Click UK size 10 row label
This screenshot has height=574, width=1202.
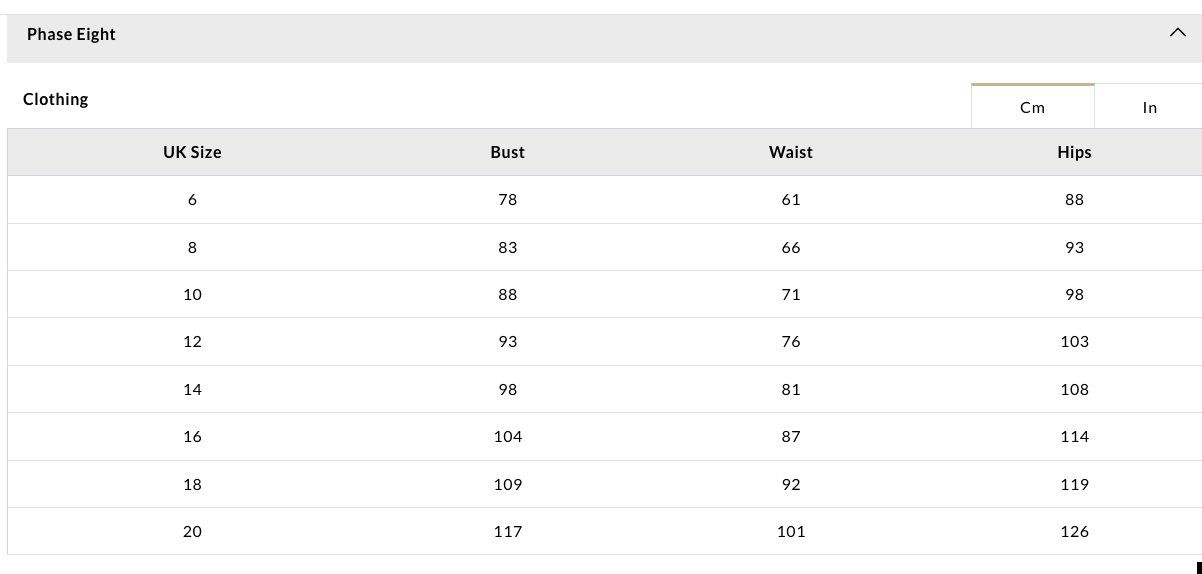(x=192, y=294)
